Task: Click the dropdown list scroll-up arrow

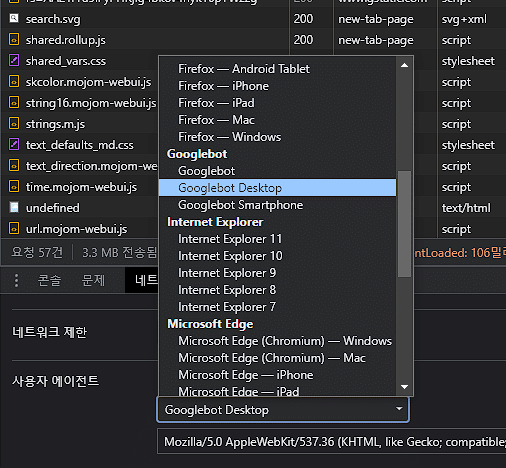Action: tap(405, 65)
